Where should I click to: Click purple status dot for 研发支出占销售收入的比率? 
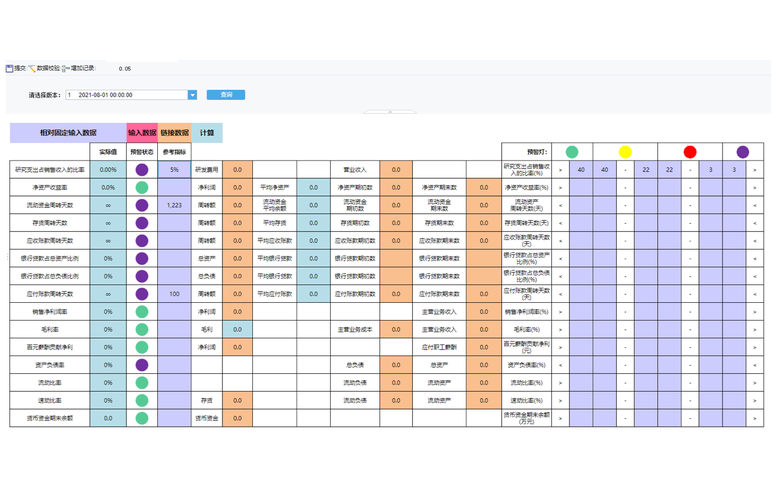pos(142,170)
